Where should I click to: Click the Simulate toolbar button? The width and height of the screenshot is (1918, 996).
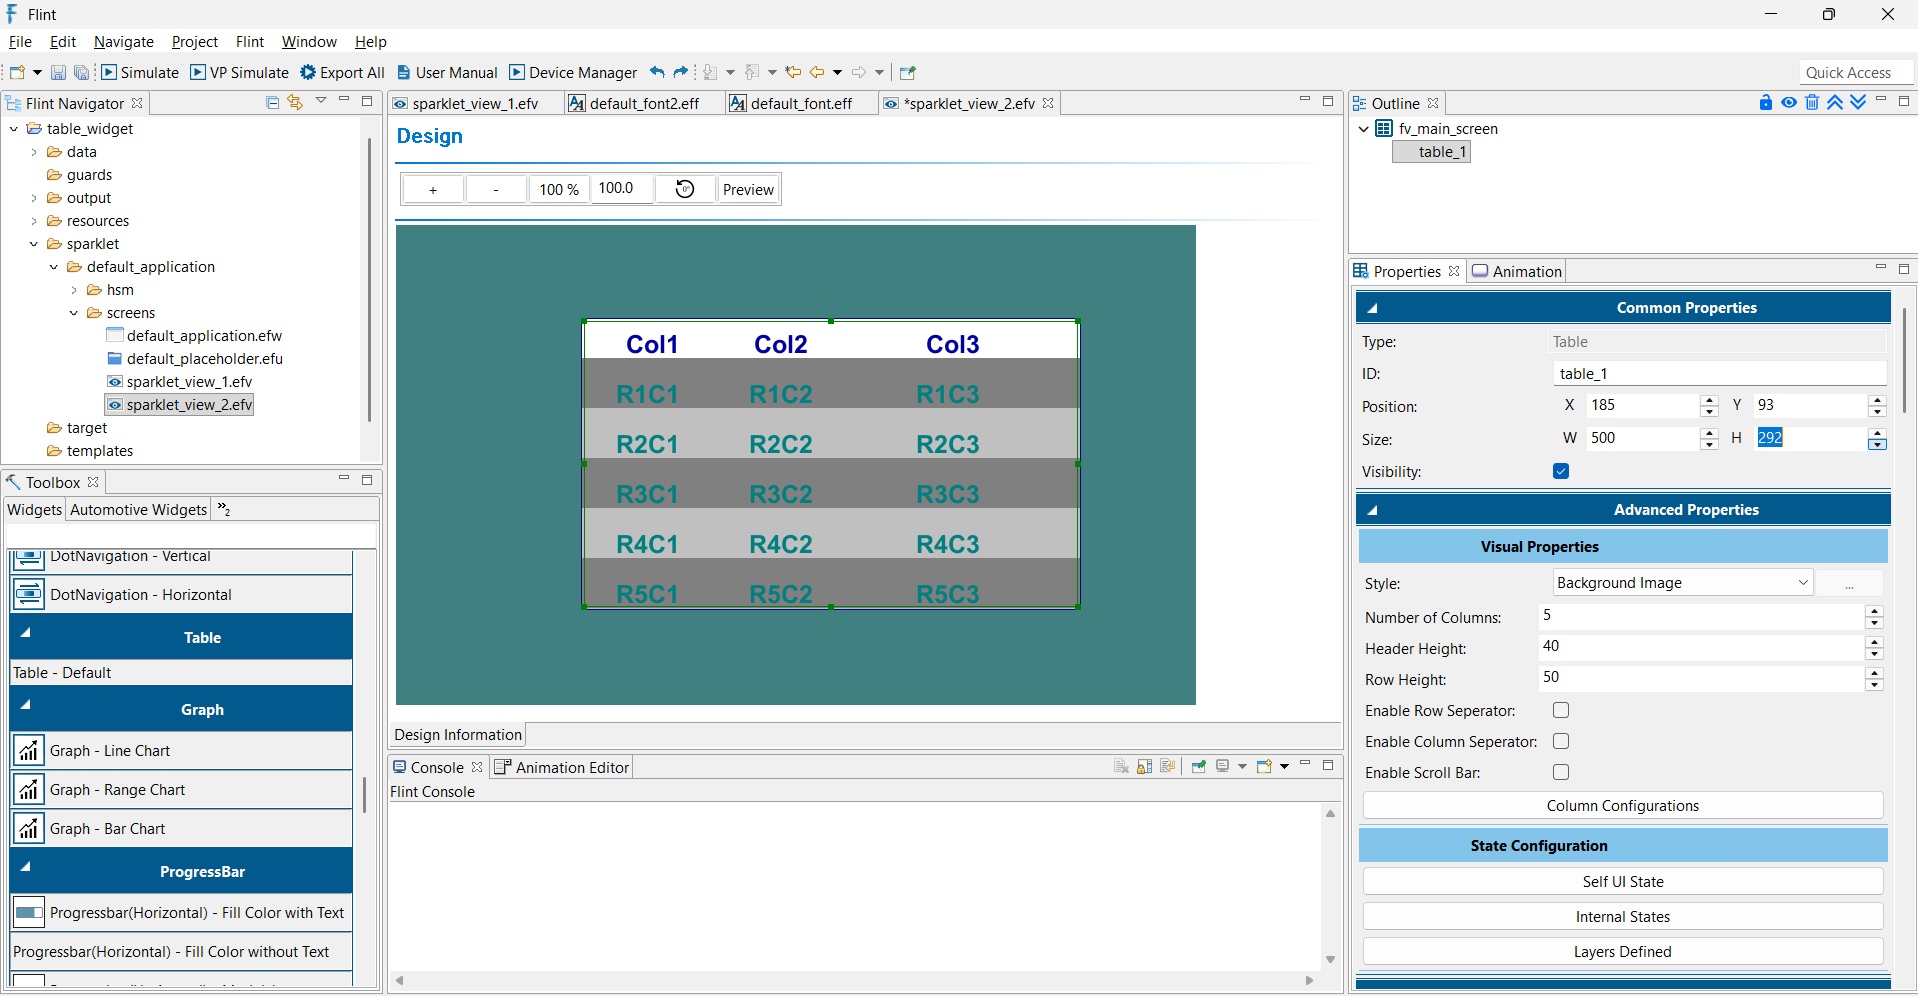(x=140, y=72)
